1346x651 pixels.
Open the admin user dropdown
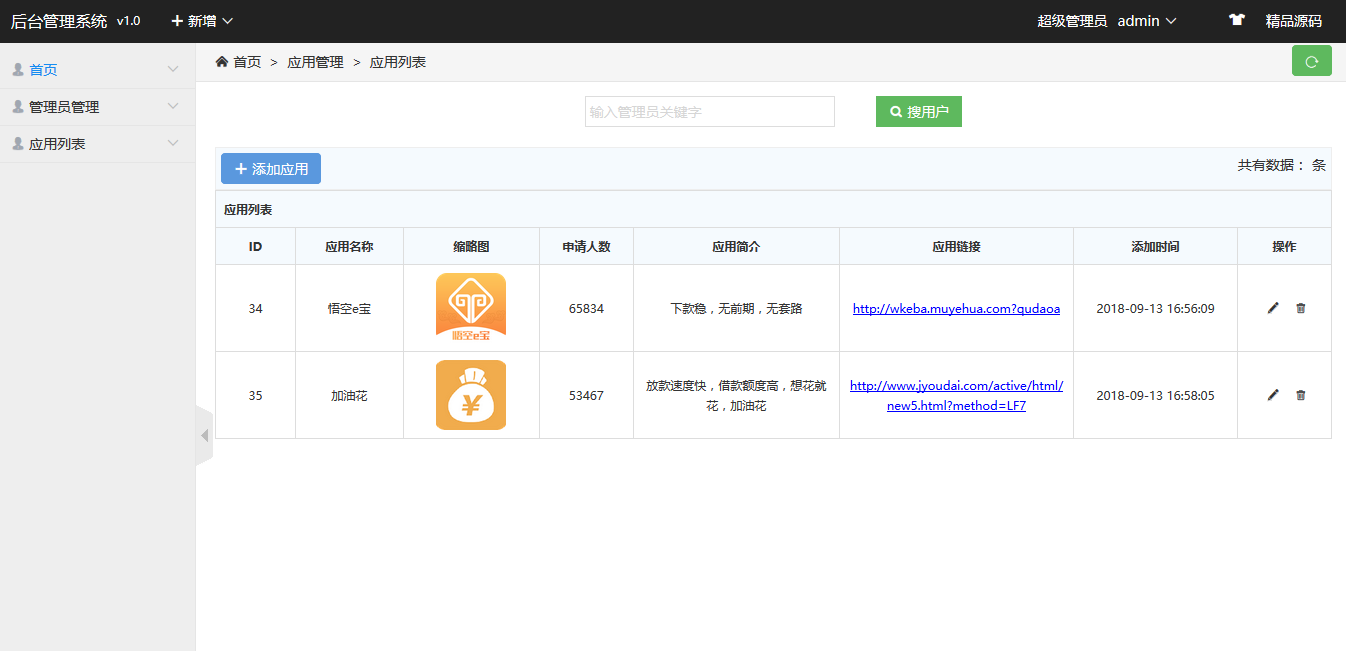point(1146,21)
